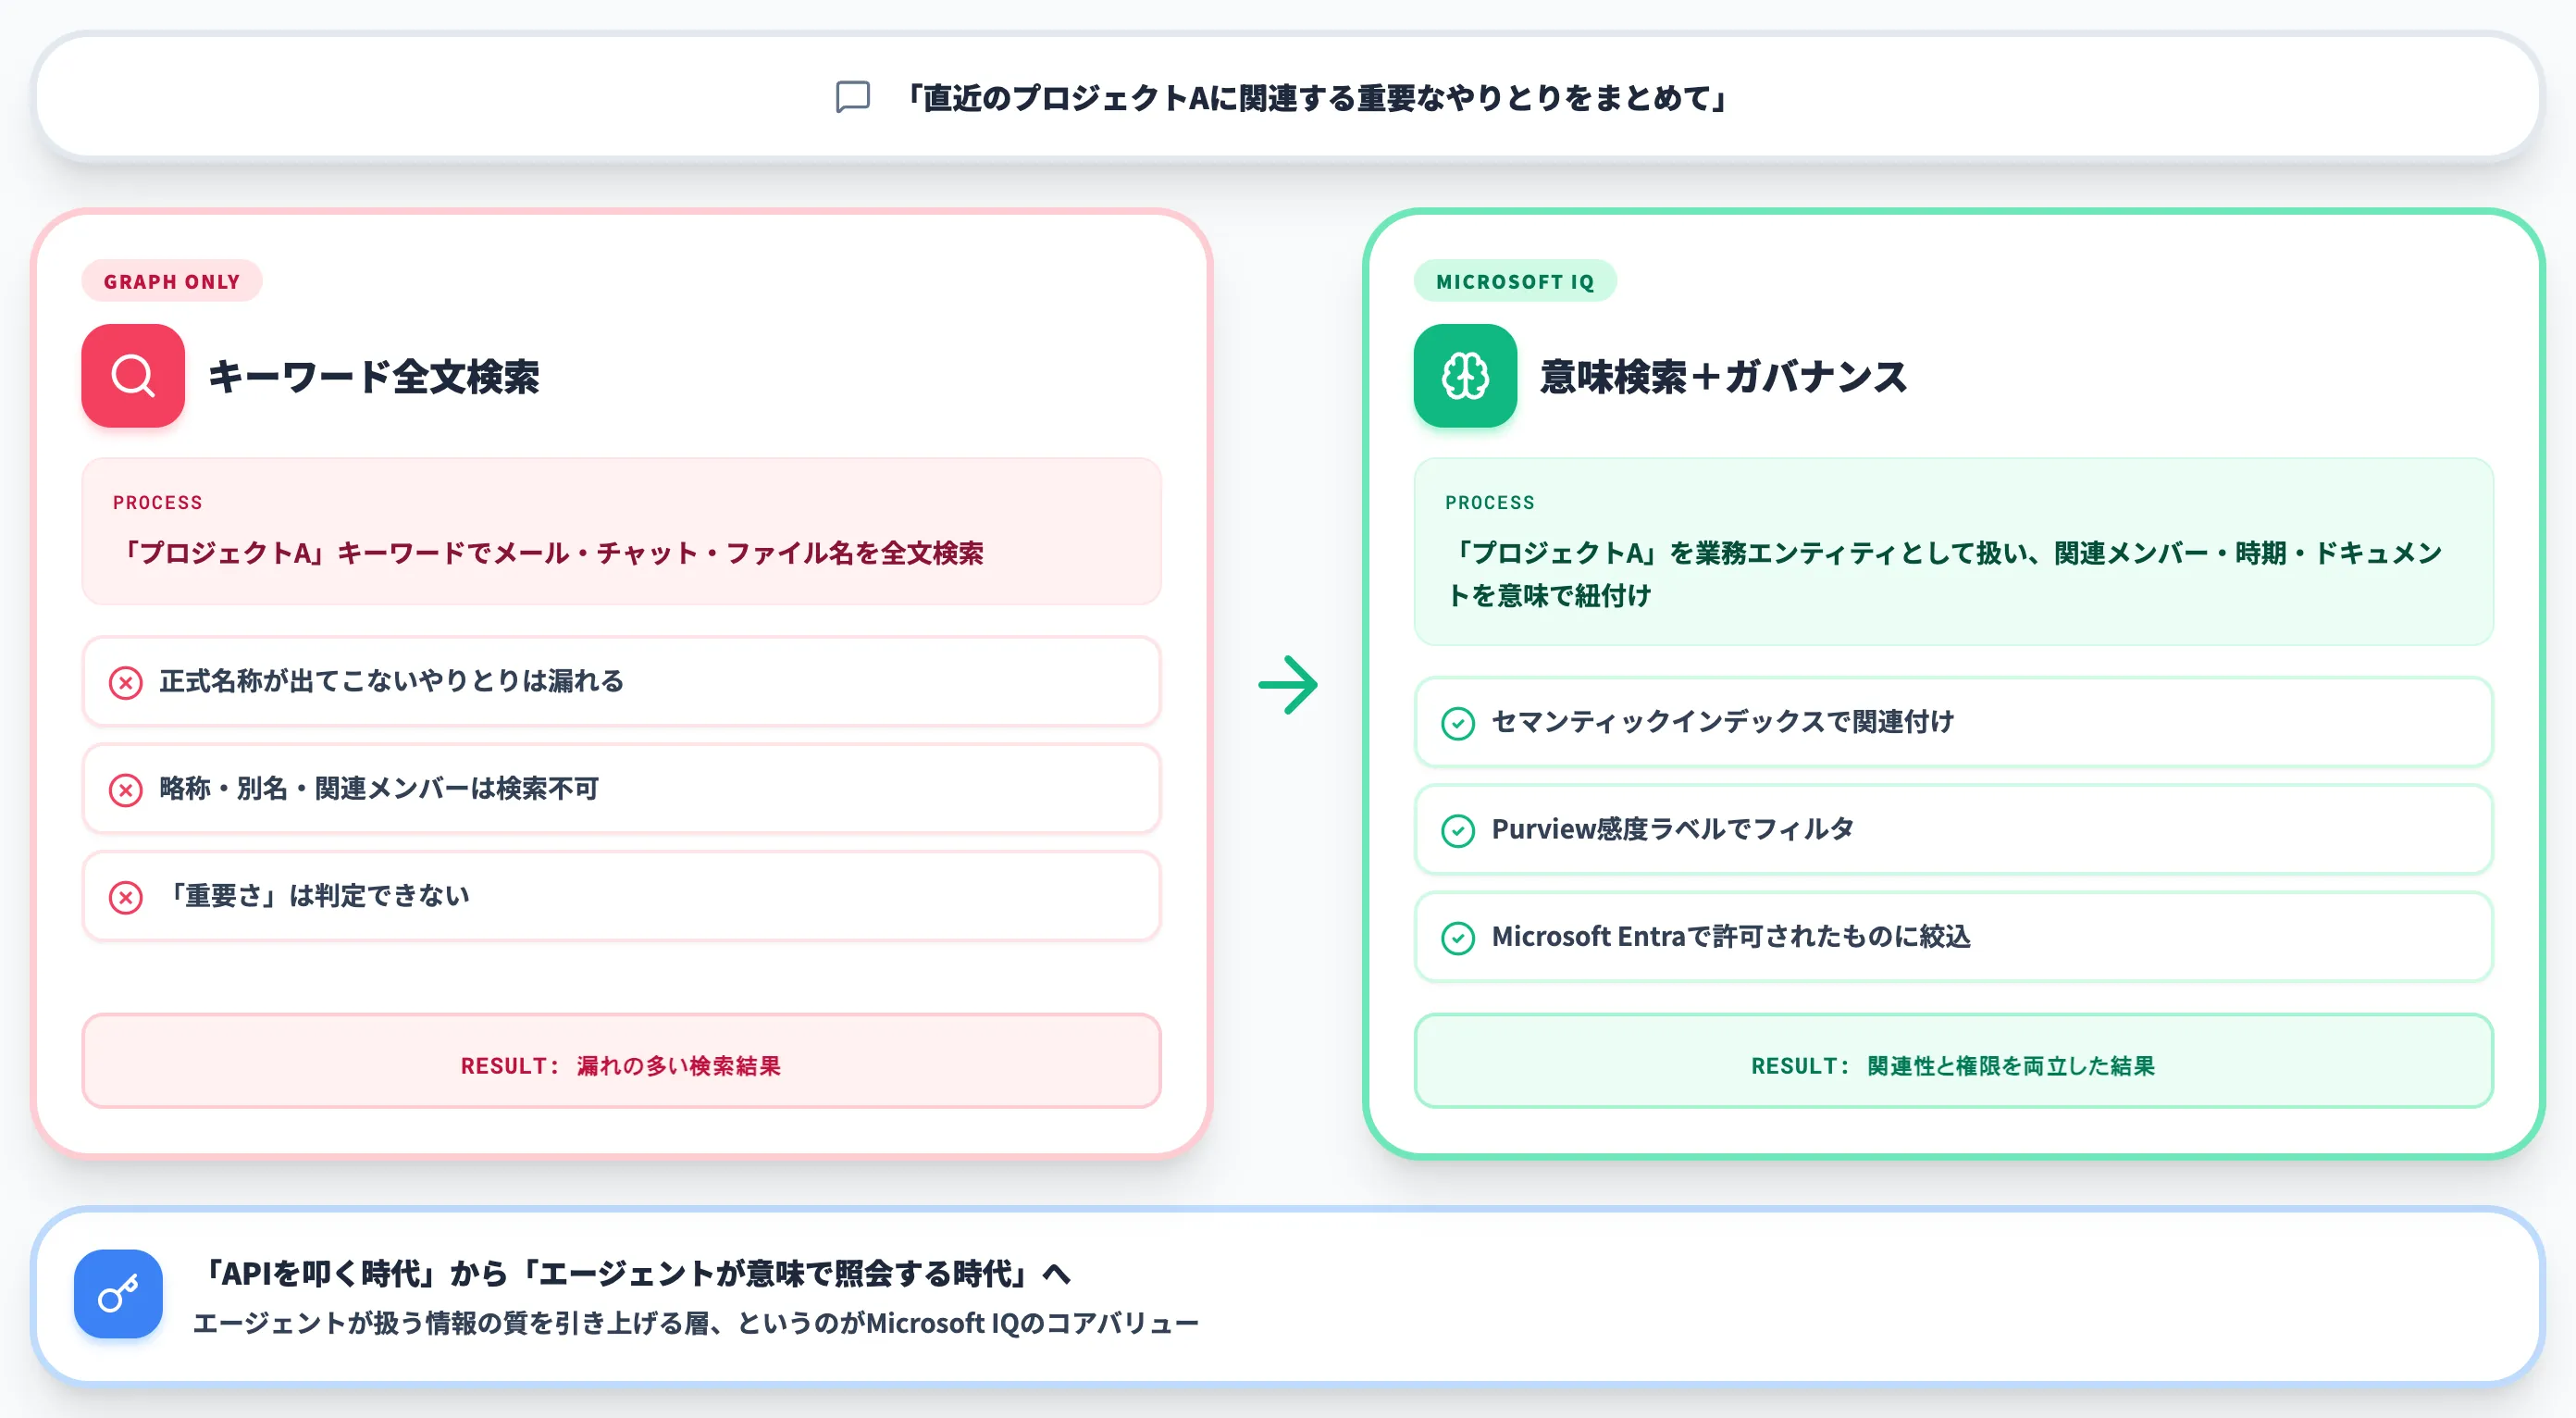Select row セマンティックインデックスで関連付け
The height and width of the screenshot is (1418, 2576).
pos(1953,721)
